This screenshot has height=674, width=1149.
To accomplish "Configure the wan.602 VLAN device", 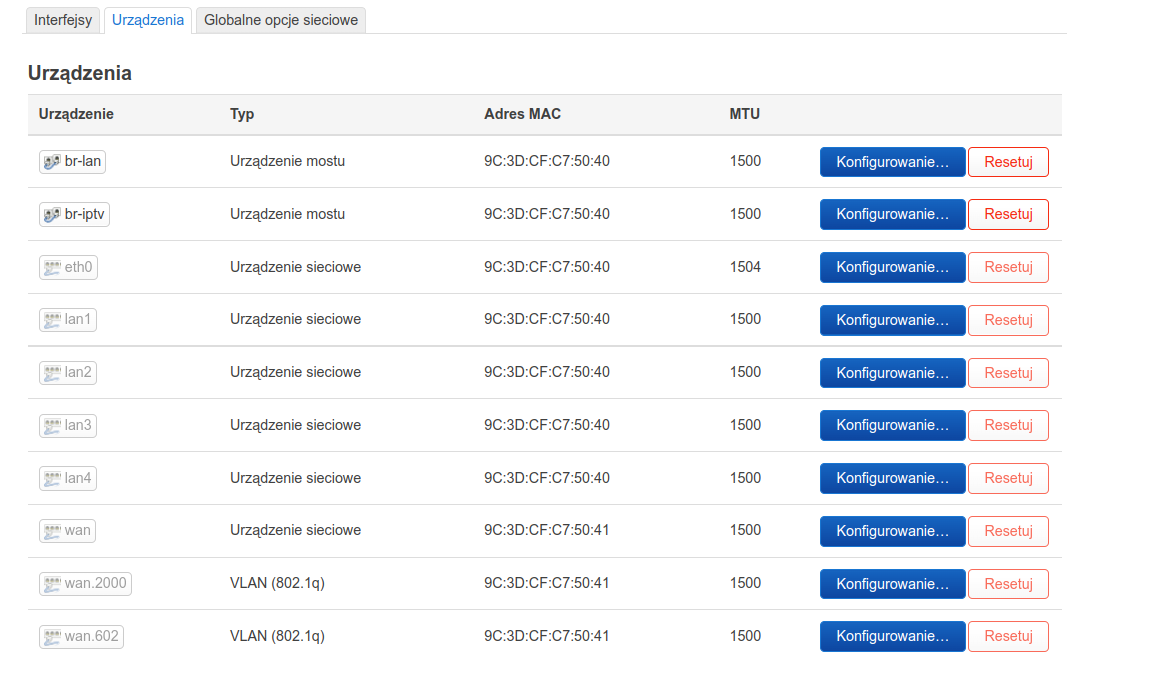I will [893, 637].
